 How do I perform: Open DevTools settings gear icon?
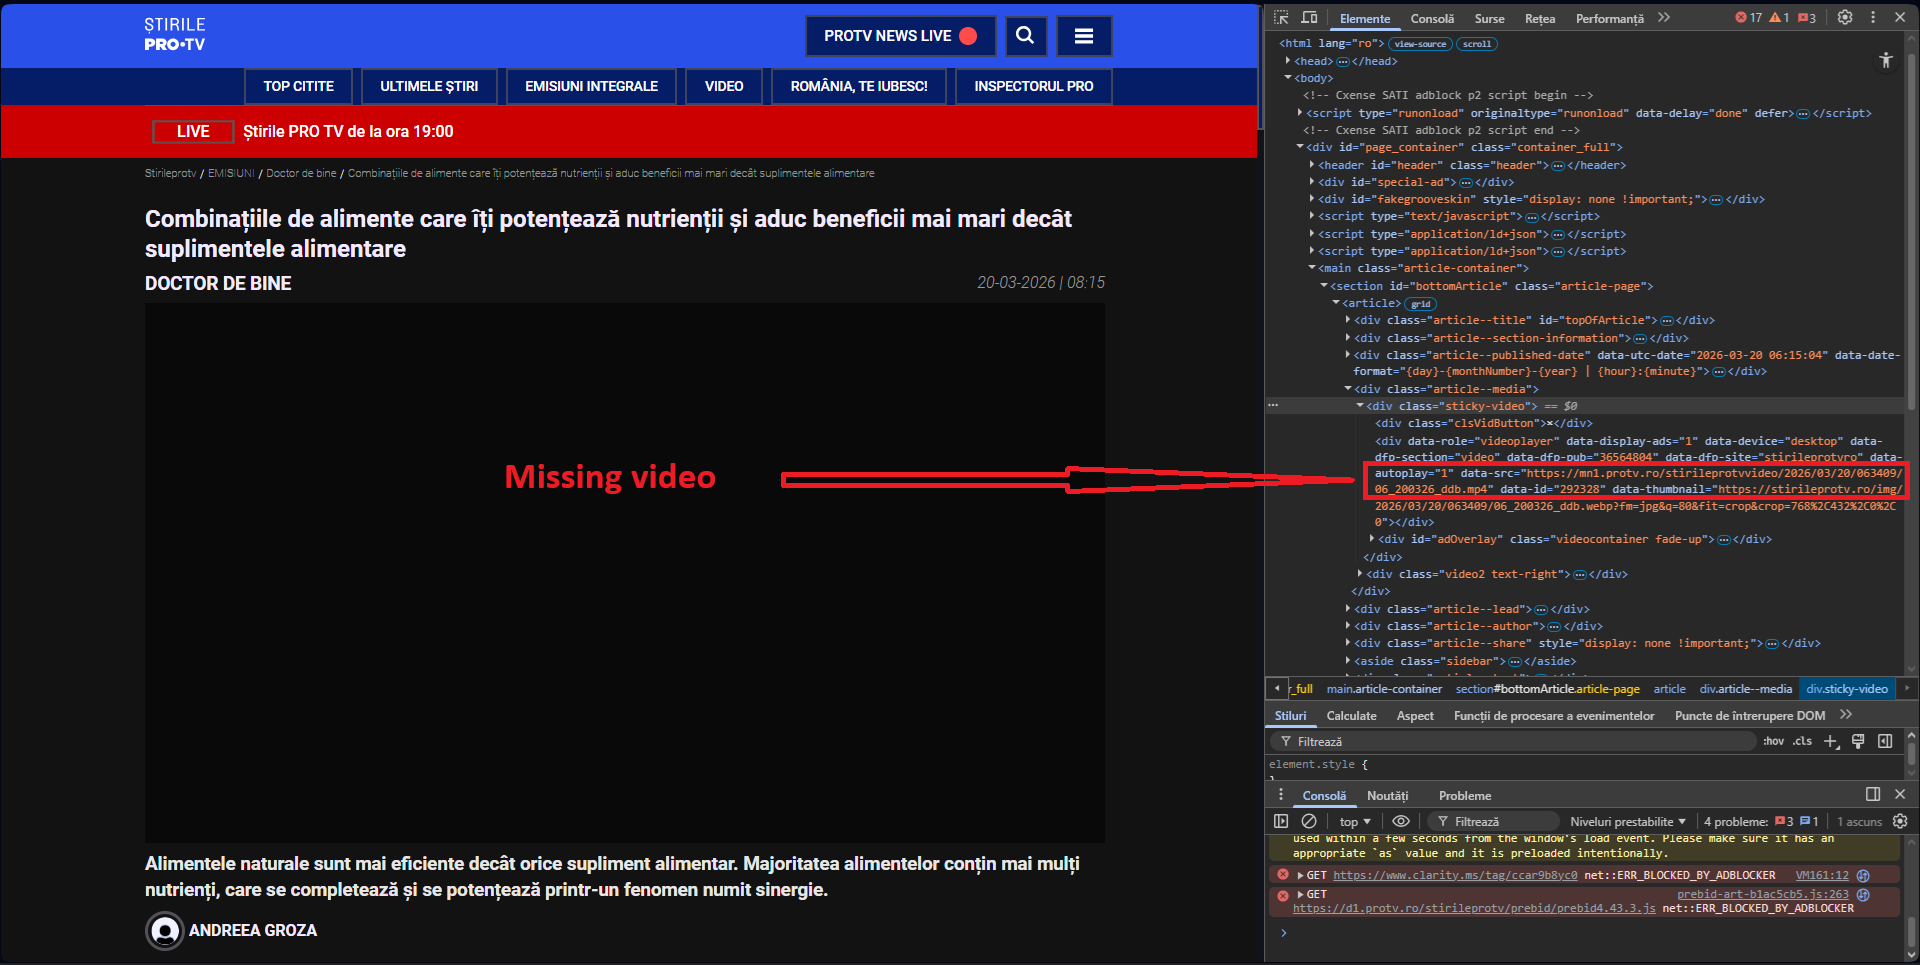(x=1845, y=18)
